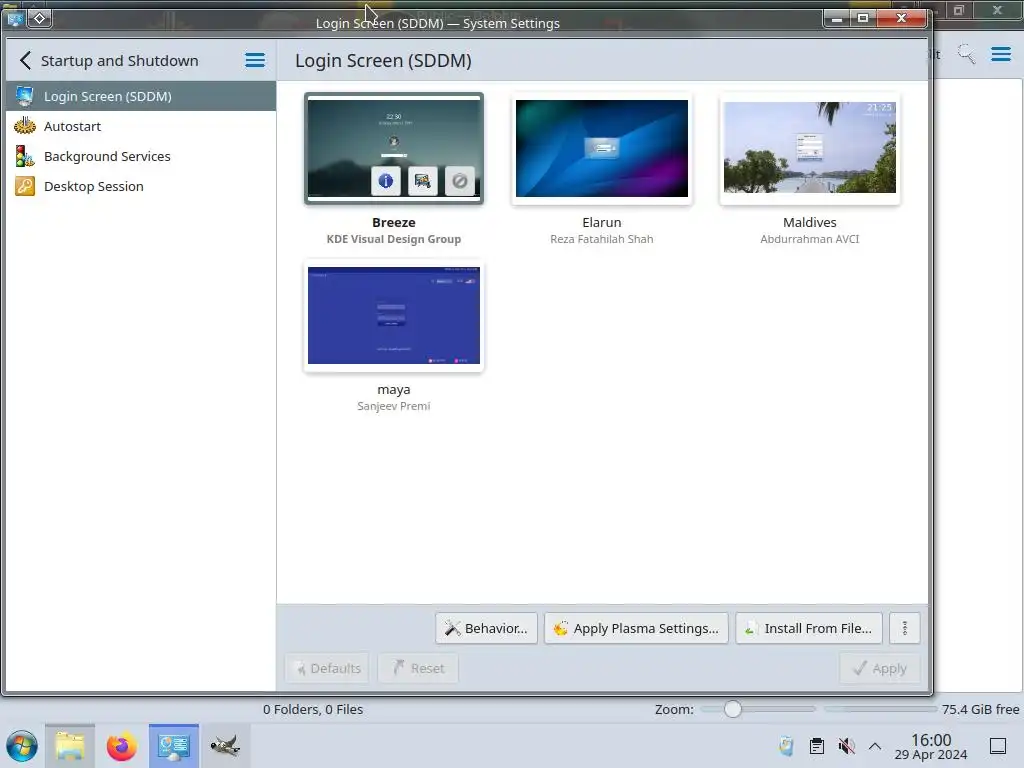Click the 'KDE Visual Design Group' author label
Screen dimensions: 1024x768
pos(394,239)
